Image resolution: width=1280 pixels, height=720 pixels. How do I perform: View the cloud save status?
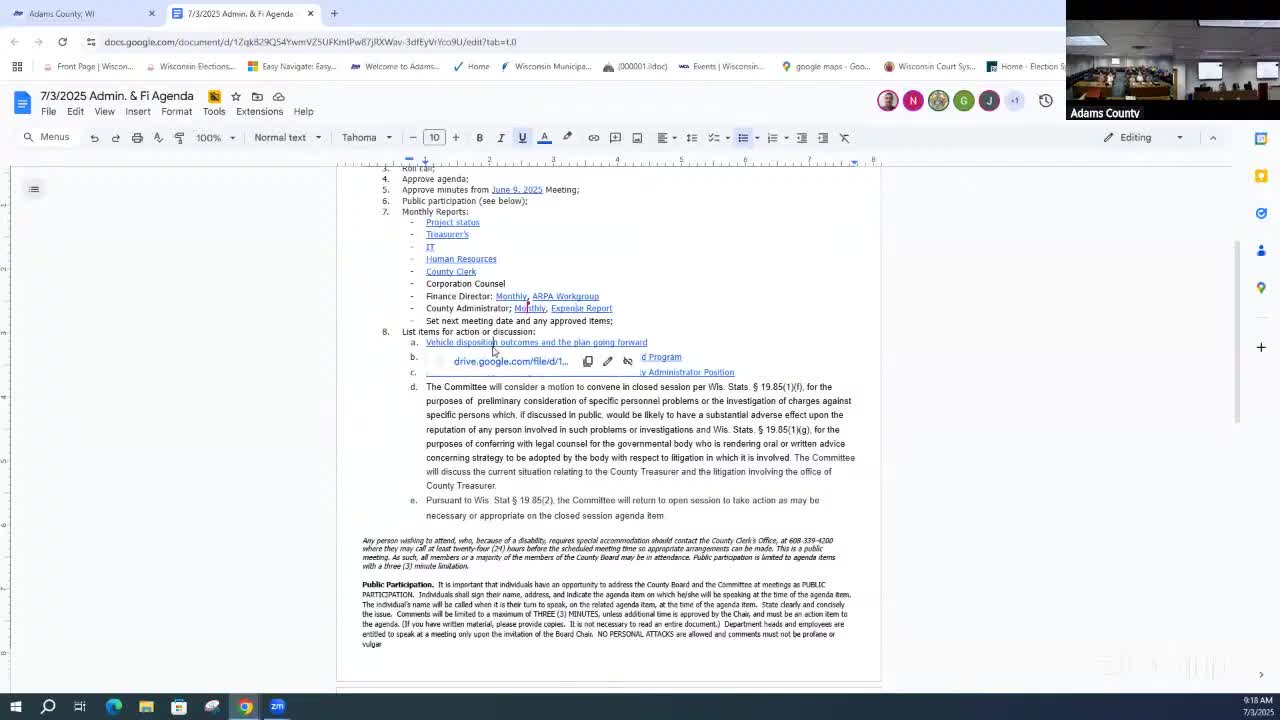pos(278,96)
